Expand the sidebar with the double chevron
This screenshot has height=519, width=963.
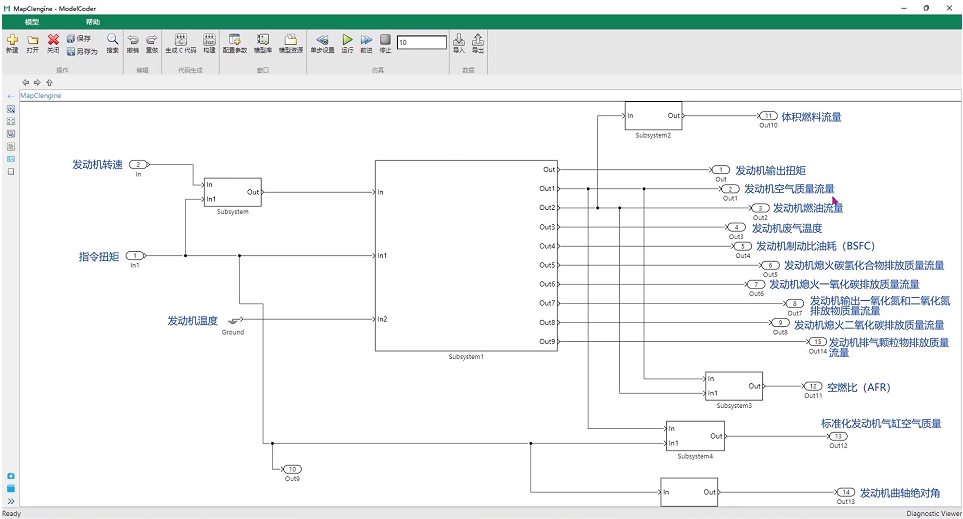11,501
